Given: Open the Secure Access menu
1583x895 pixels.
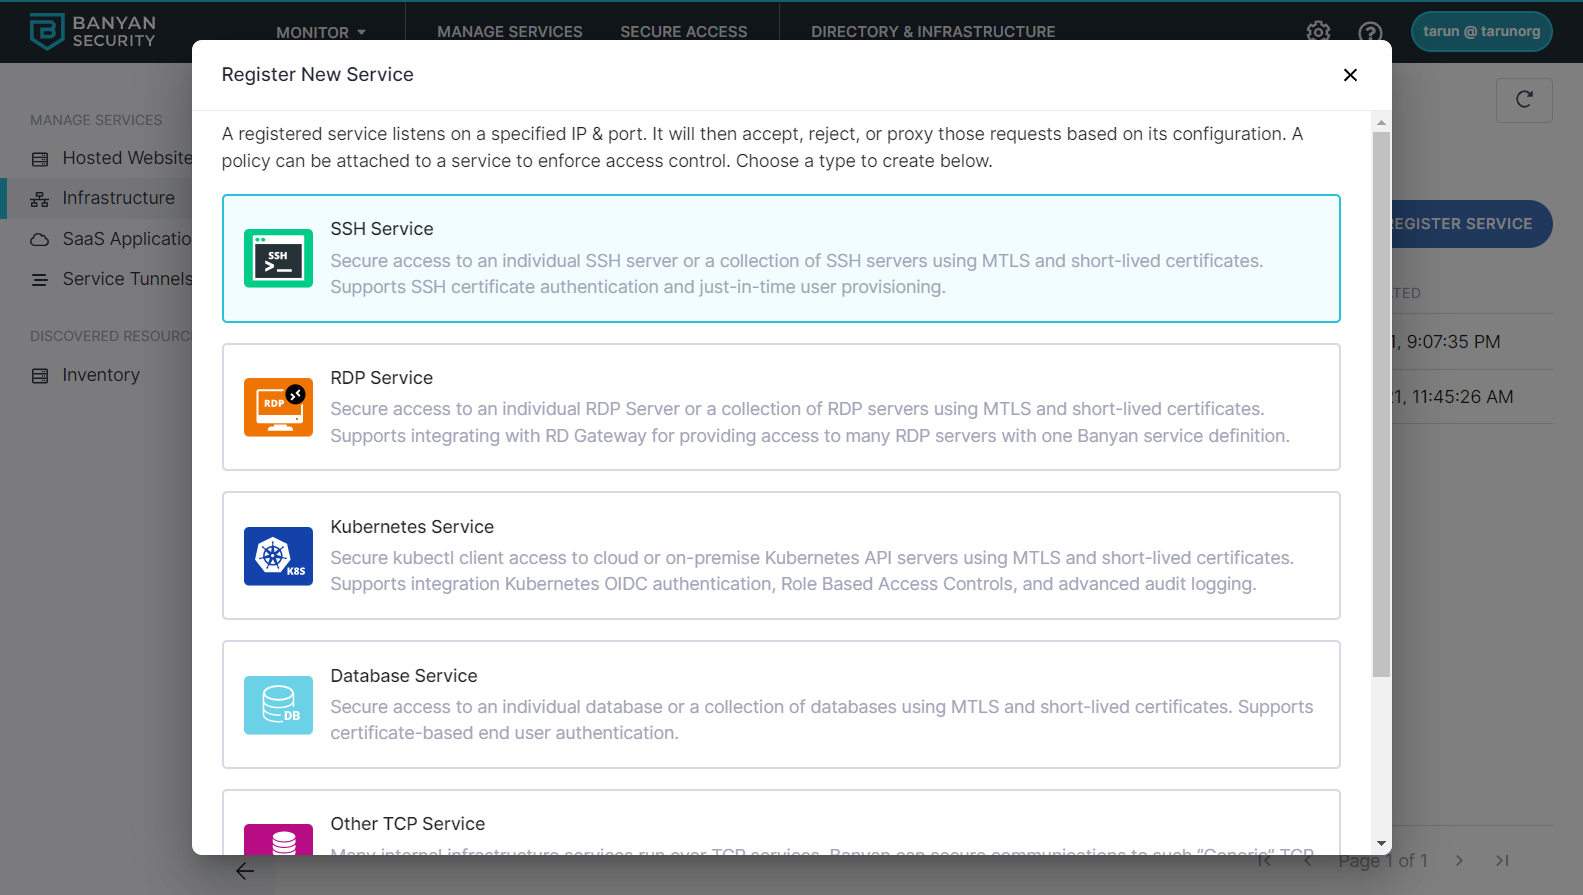Looking at the screenshot, I should pos(683,32).
